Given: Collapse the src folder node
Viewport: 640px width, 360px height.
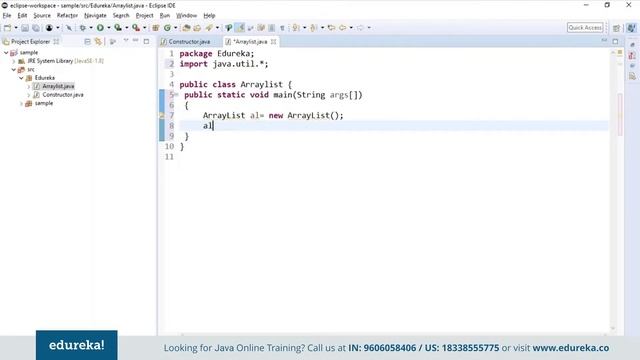Looking at the screenshot, I should (x=14, y=70).
